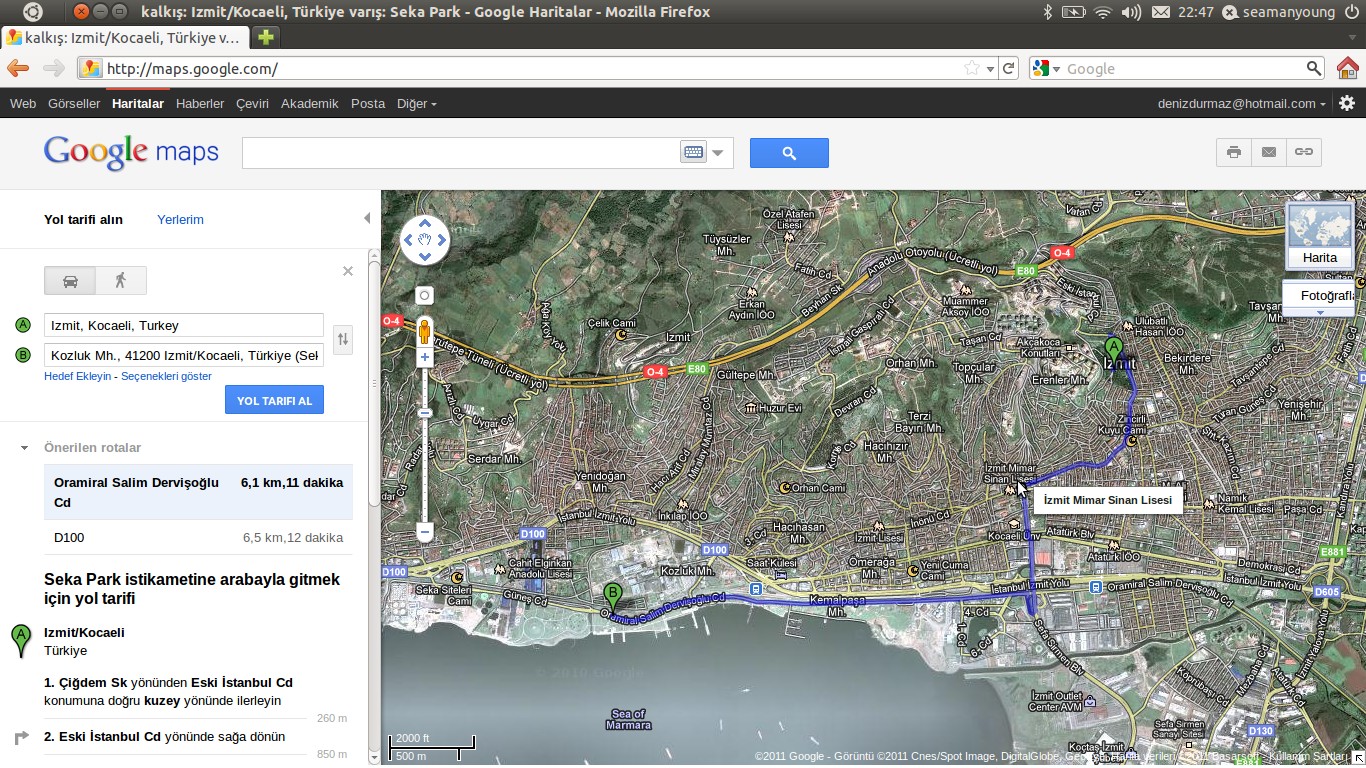1366x768 pixels.
Task: Click the show my location button on the map
Action: click(425, 295)
